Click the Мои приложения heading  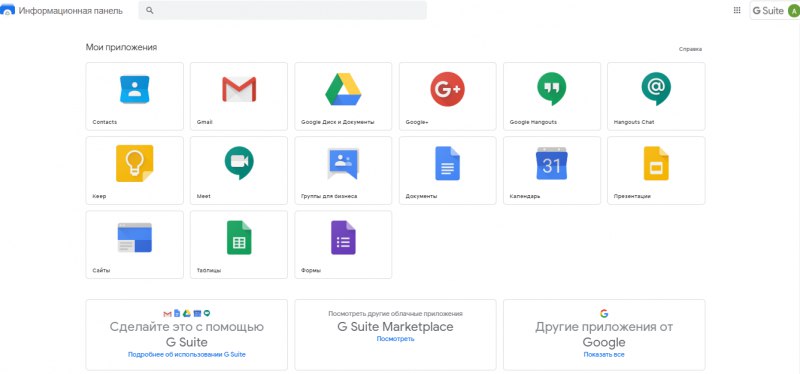coord(121,47)
